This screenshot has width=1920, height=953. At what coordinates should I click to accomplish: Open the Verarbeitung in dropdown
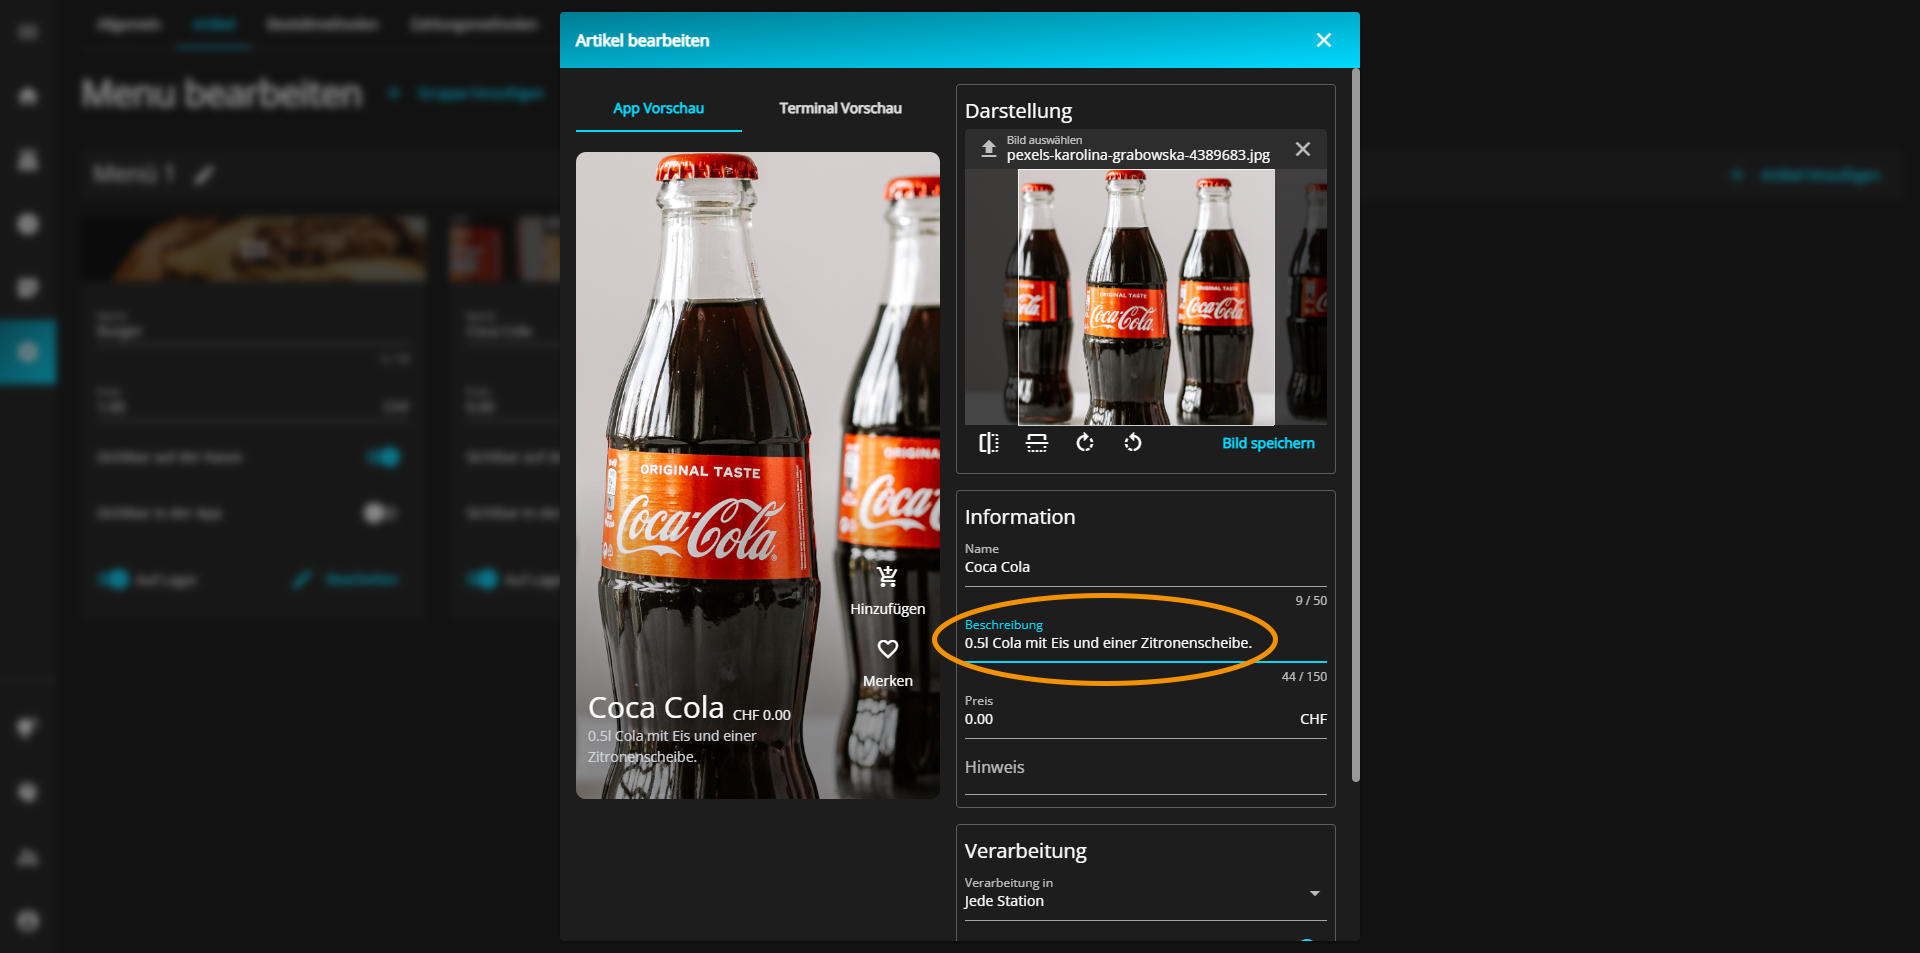[1145, 893]
